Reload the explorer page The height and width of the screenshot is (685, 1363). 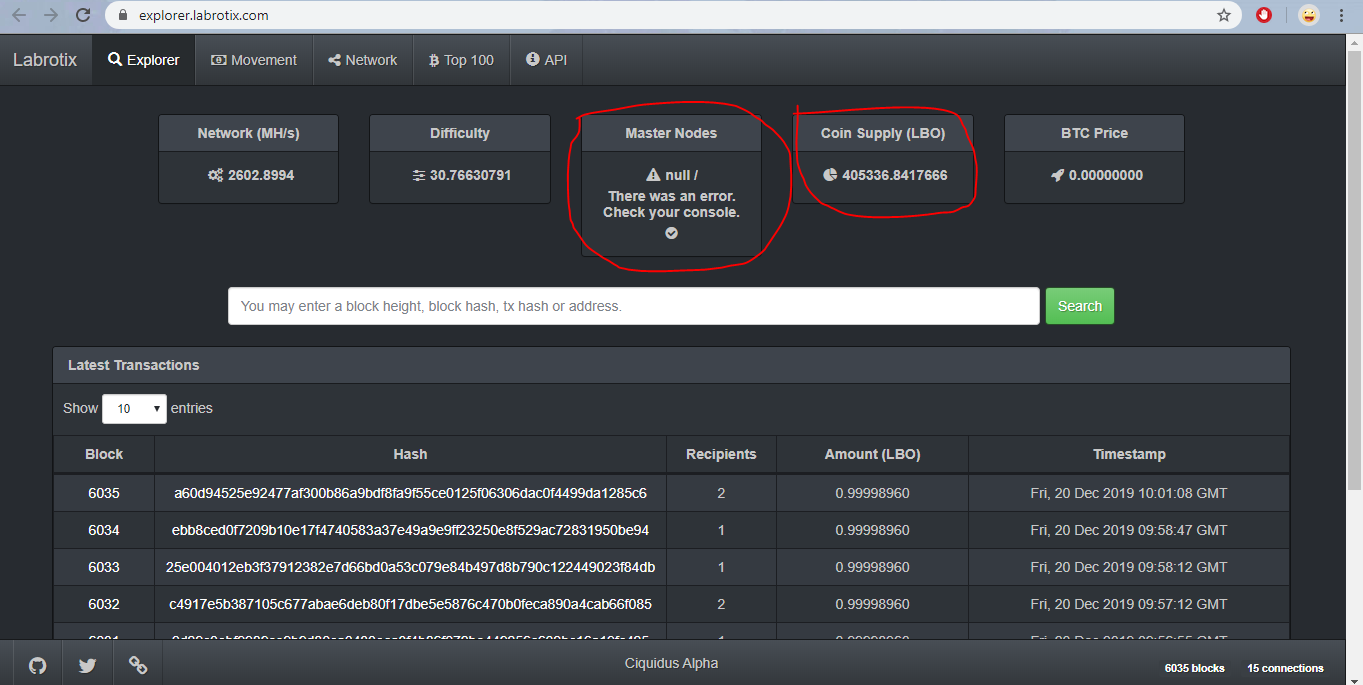83,15
